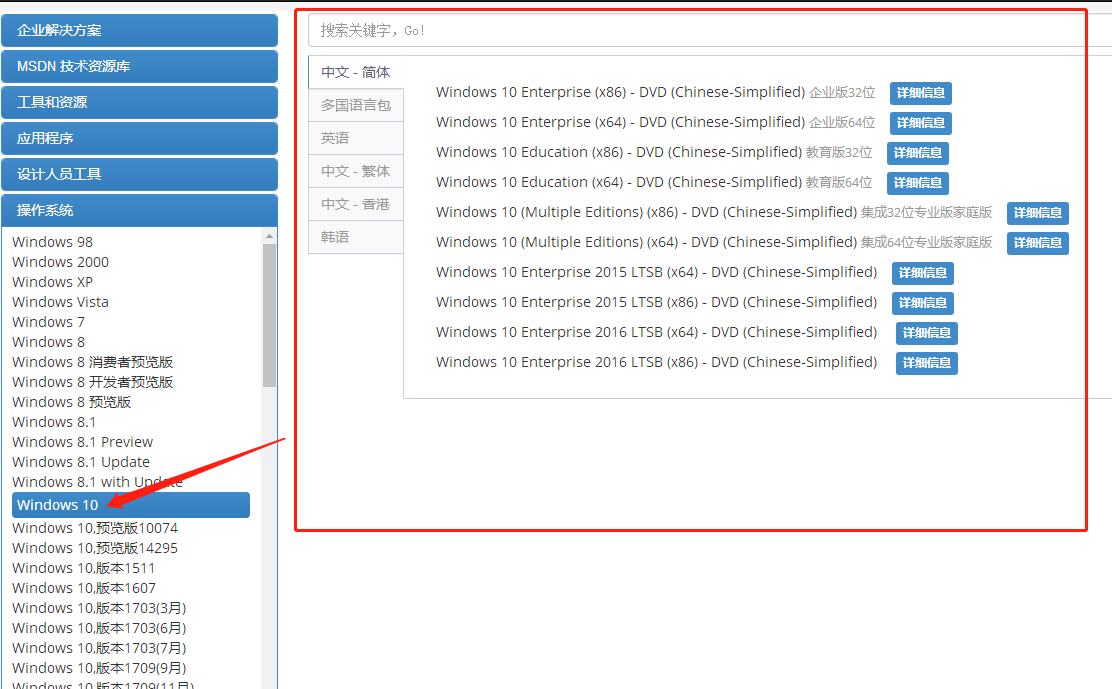
Task: Select Windows 7 in the sidebar
Action: (48, 321)
